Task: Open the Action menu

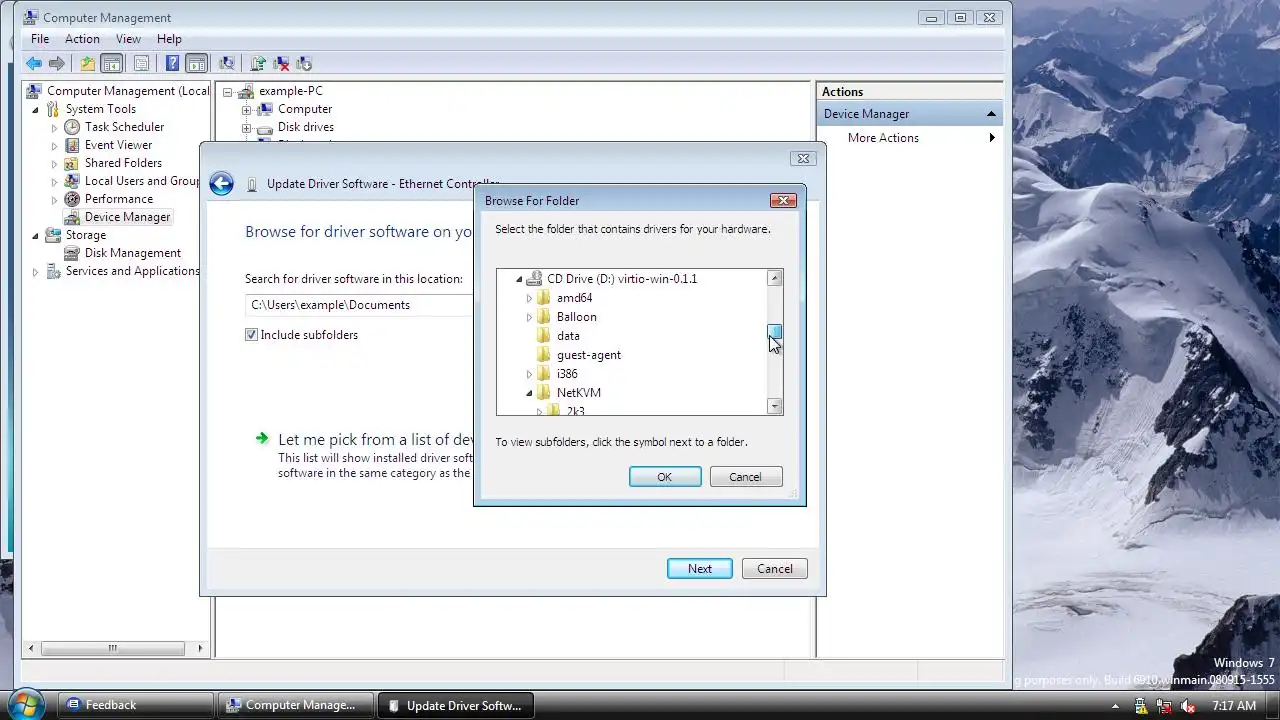Action: tap(82, 39)
